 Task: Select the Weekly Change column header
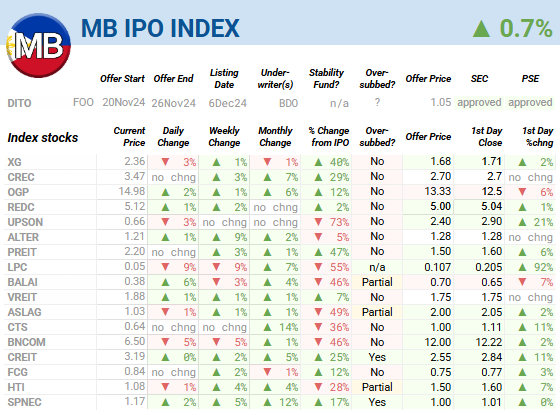pos(224,136)
